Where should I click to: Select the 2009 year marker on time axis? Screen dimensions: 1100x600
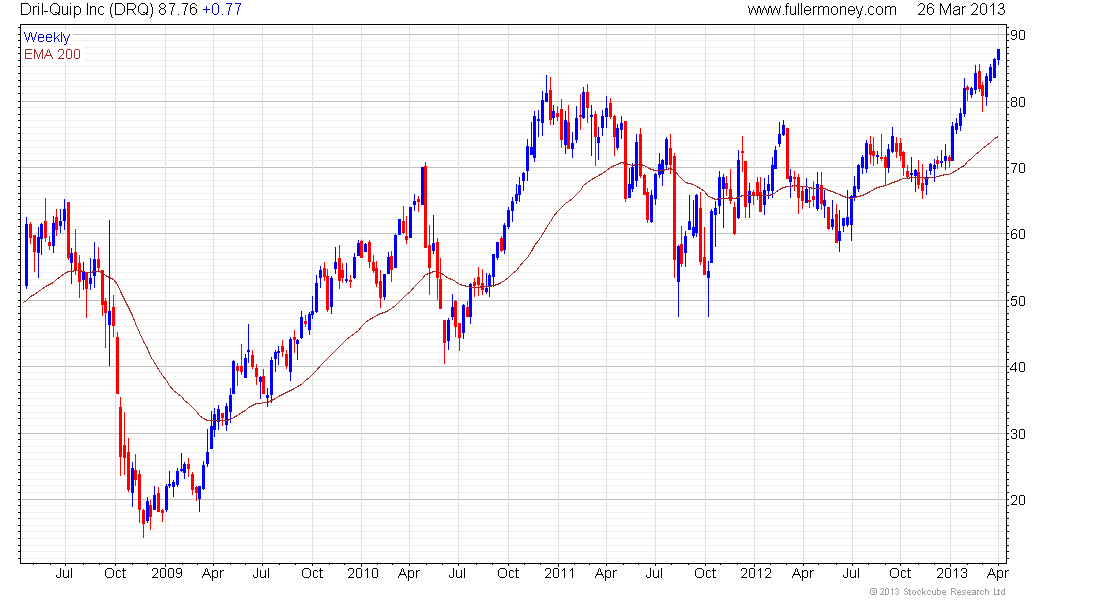pyautogui.click(x=167, y=573)
